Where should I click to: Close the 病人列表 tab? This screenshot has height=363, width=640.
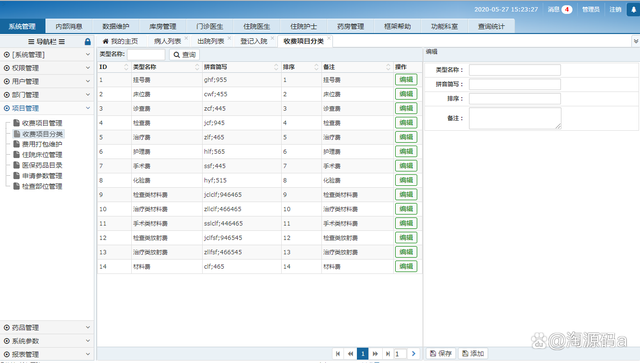(x=187, y=38)
